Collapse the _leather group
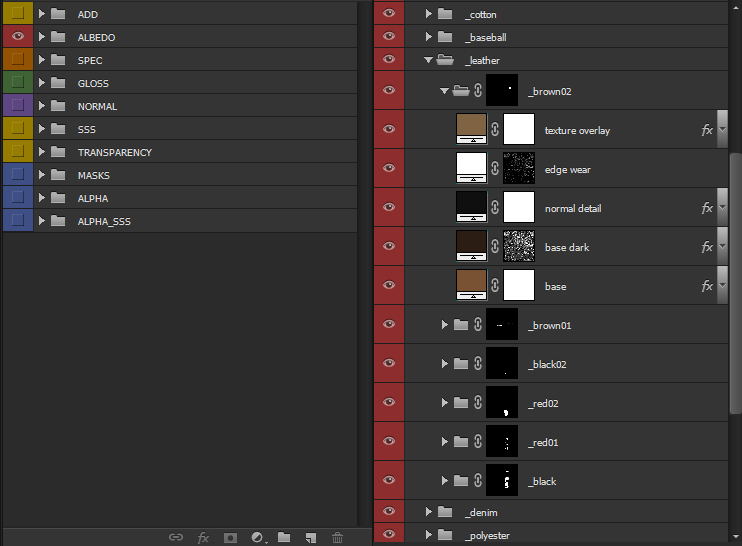This screenshot has width=742, height=546. [428, 60]
